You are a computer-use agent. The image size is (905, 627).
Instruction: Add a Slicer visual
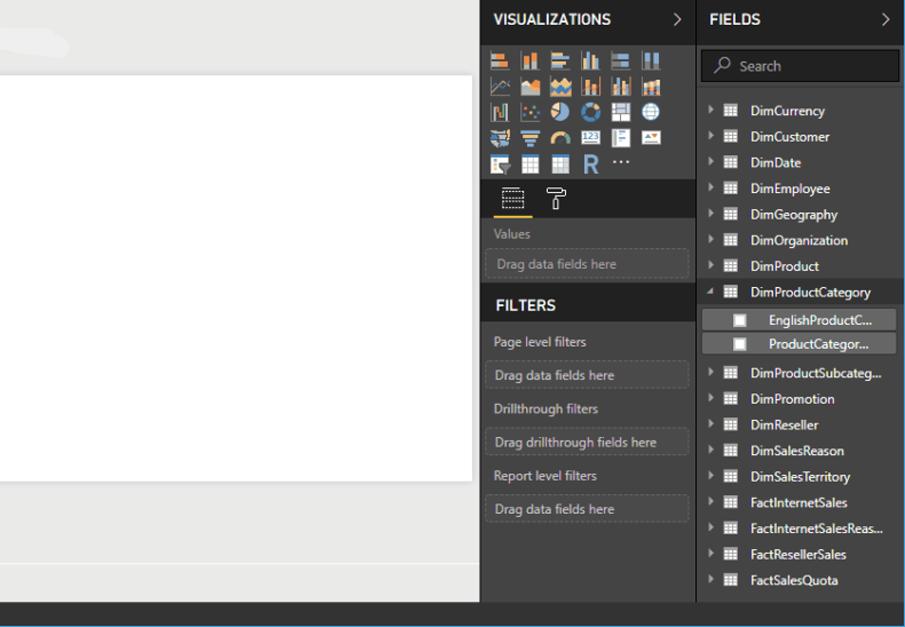coord(500,165)
